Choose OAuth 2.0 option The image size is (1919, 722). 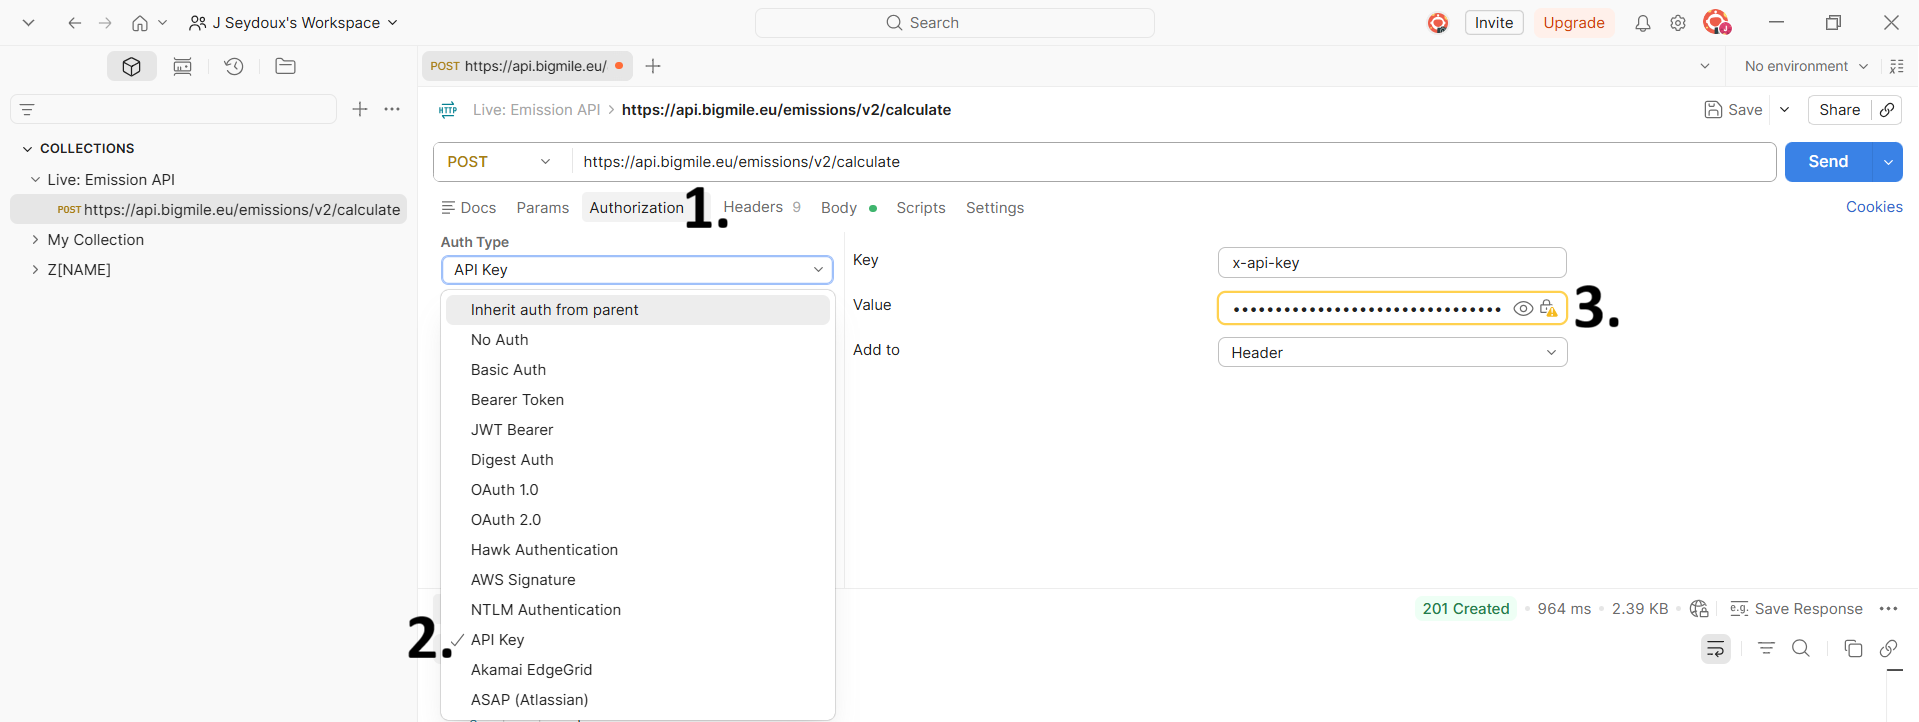pyautogui.click(x=638, y=520)
